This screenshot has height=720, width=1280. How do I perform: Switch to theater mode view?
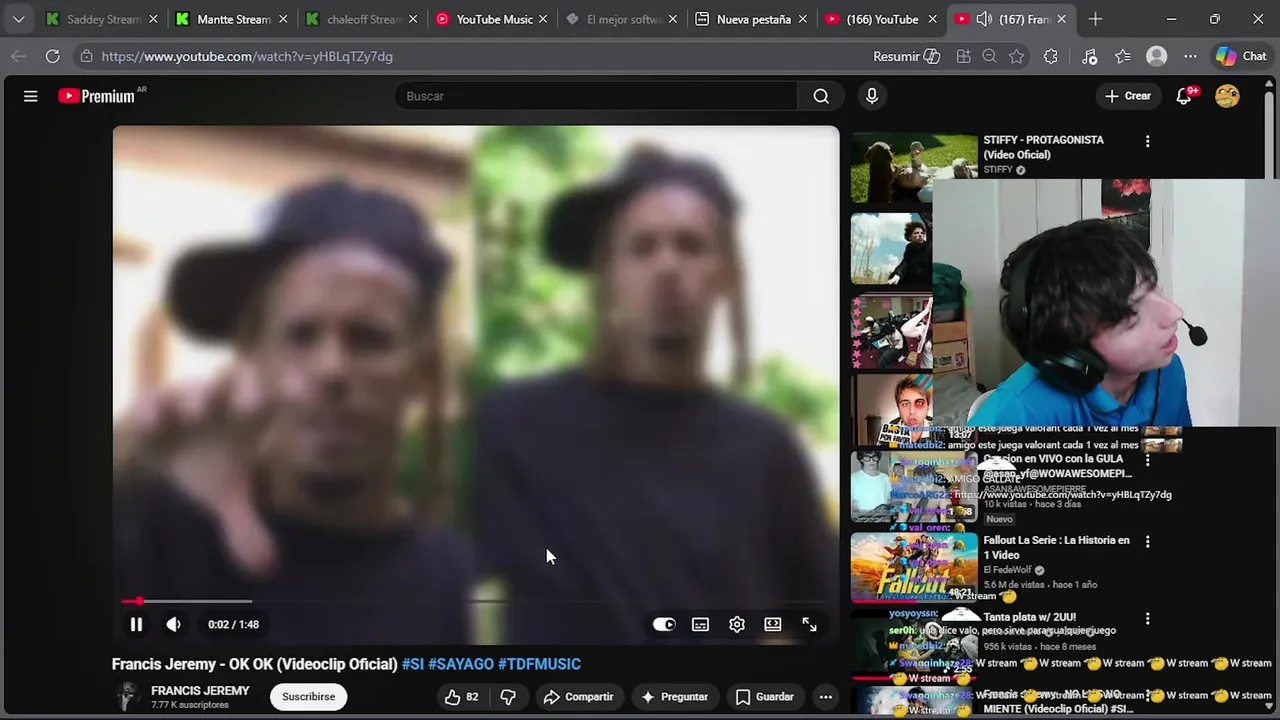[773, 624]
